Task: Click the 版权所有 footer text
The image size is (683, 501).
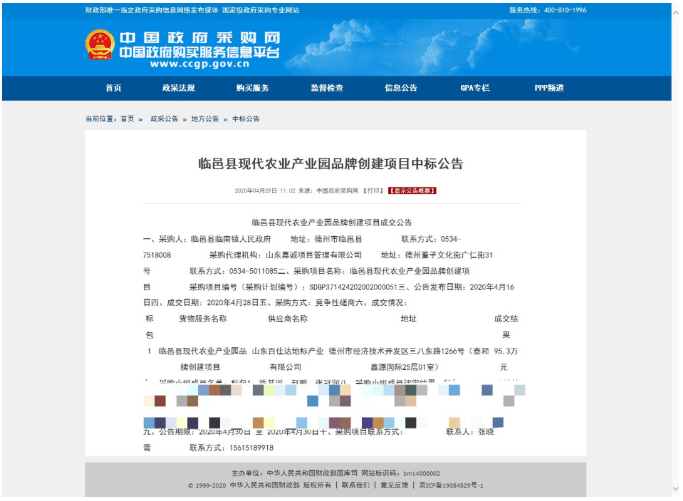Action: [x=316, y=485]
